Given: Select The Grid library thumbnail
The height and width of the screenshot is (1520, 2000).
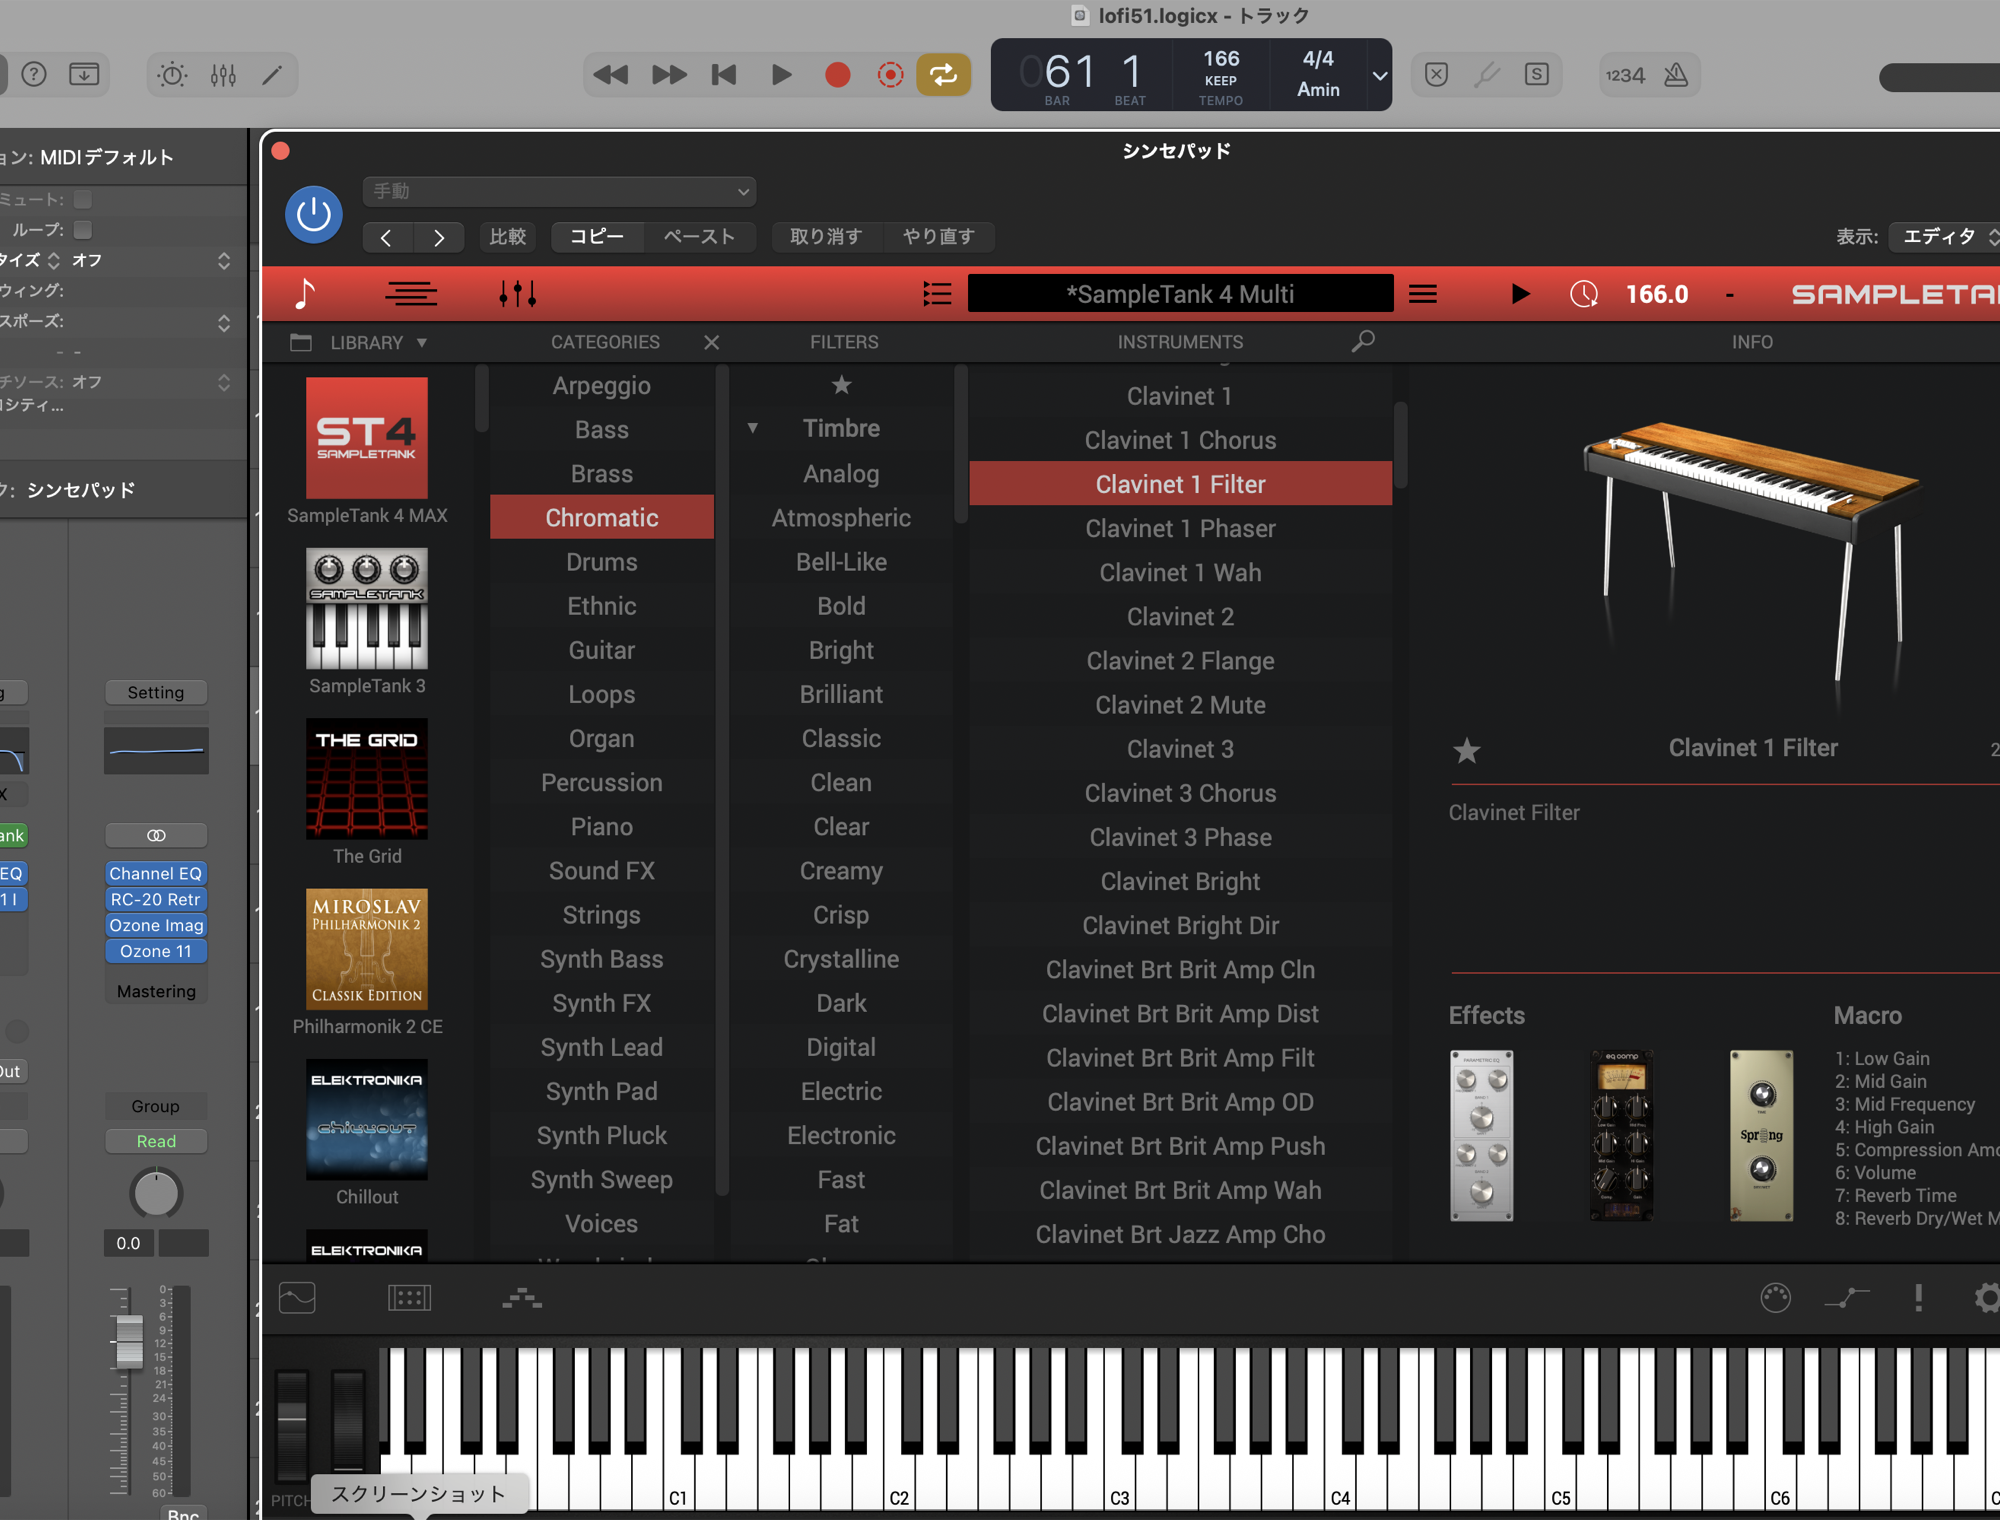Looking at the screenshot, I should [367, 778].
